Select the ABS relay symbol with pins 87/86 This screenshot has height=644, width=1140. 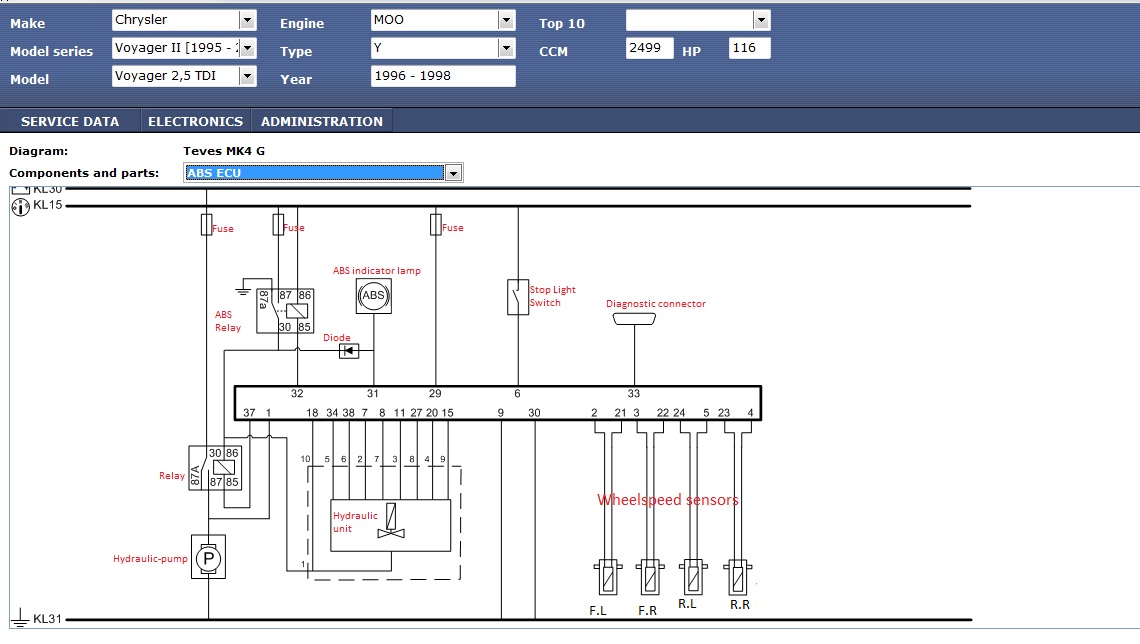(x=285, y=311)
